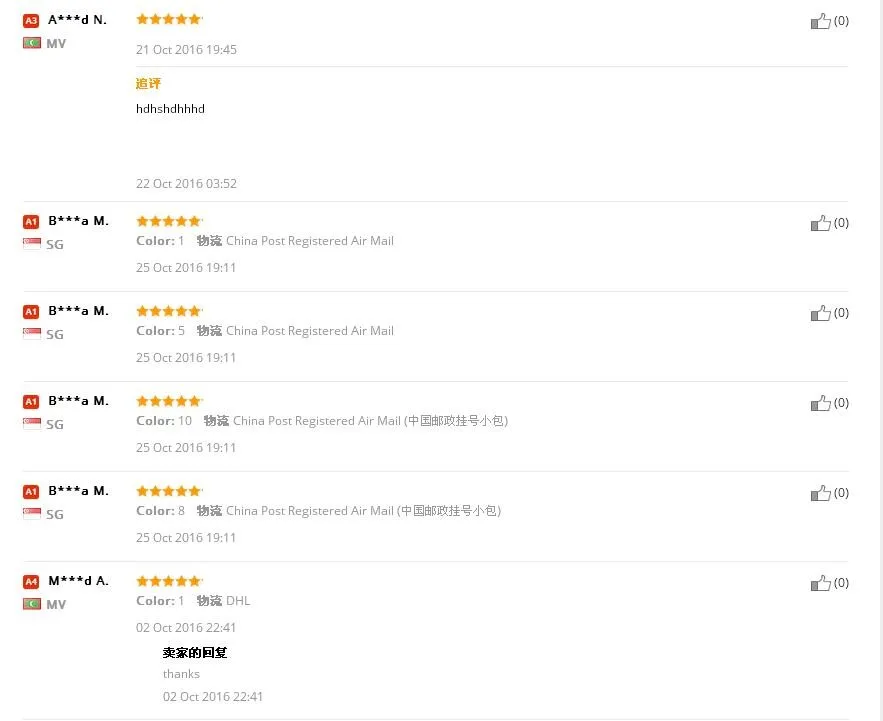Click the 卖家的回复 seller reply heading
This screenshot has height=721, width=883.
click(x=195, y=653)
